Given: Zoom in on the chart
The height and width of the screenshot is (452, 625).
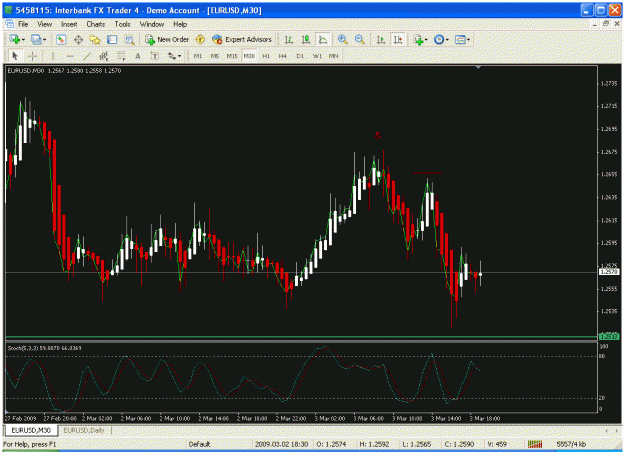Looking at the screenshot, I should pyautogui.click(x=342, y=39).
